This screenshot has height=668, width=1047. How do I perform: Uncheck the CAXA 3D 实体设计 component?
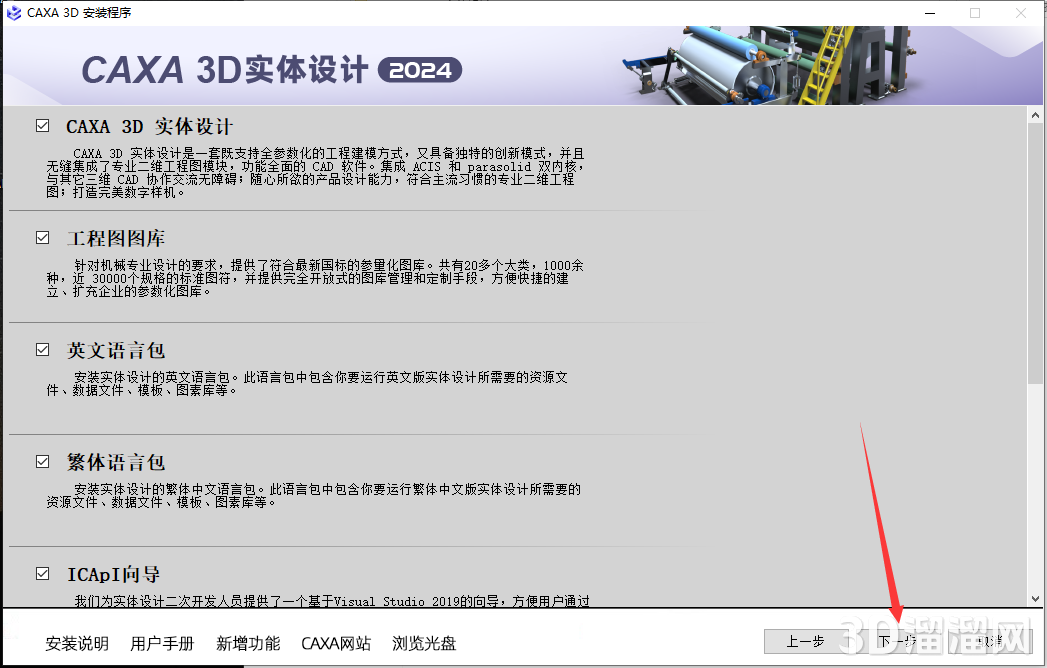pos(41,126)
